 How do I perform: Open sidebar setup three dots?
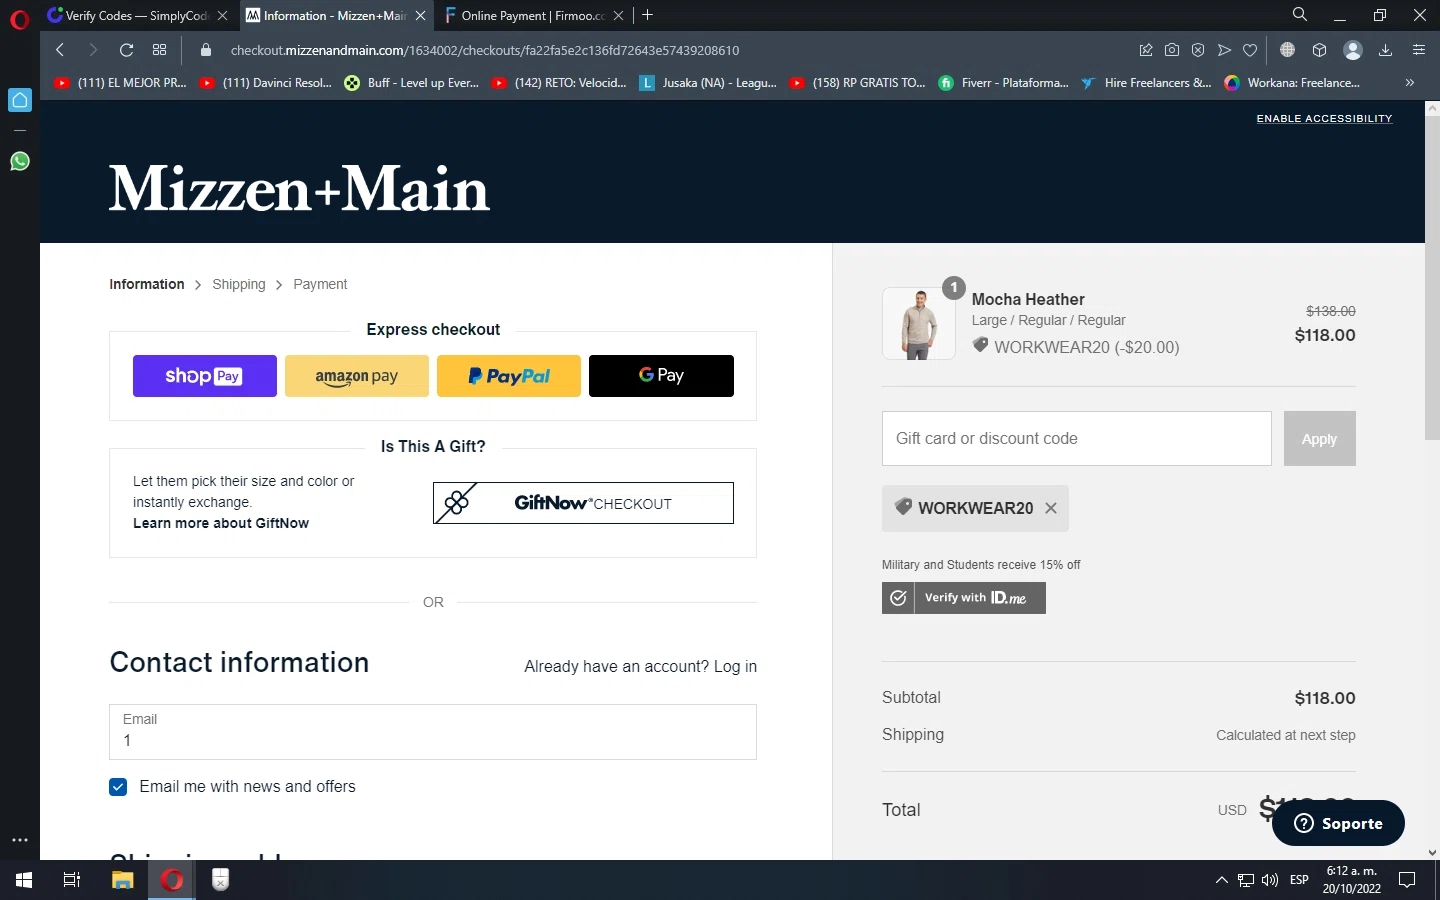(20, 840)
